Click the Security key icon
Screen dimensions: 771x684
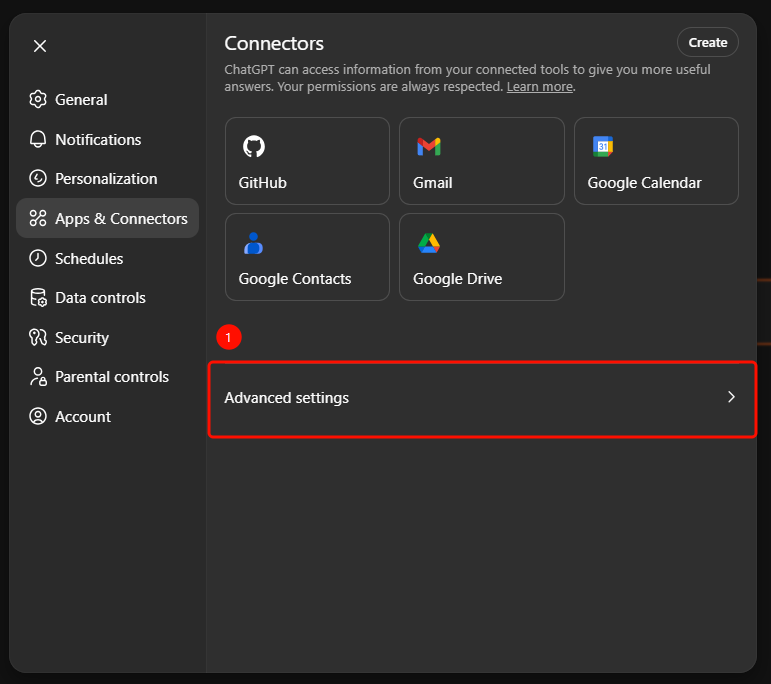pyautogui.click(x=38, y=337)
